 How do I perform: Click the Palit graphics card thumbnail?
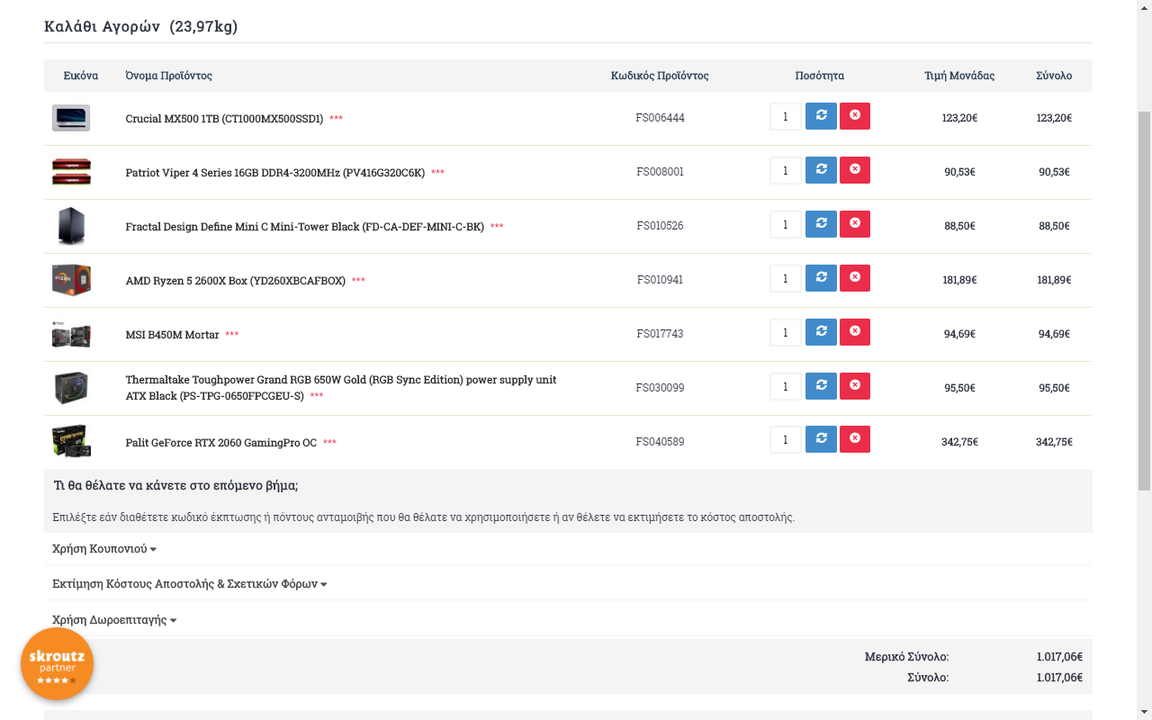tap(71, 442)
